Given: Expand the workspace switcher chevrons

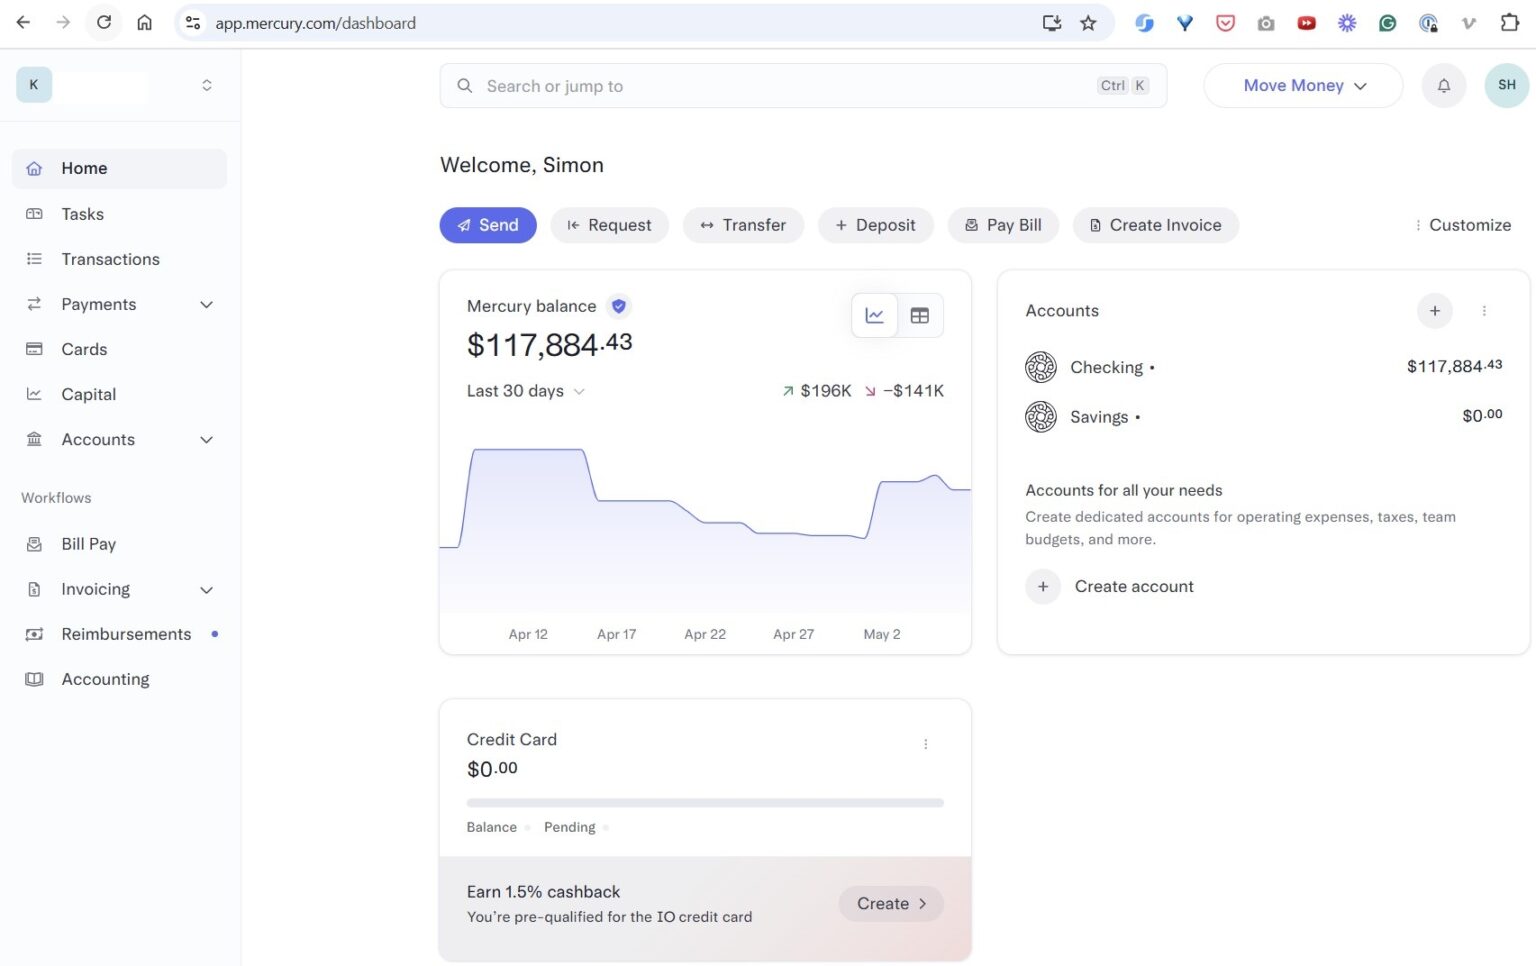Looking at the screenshot, I should click(x=207, y=85).
